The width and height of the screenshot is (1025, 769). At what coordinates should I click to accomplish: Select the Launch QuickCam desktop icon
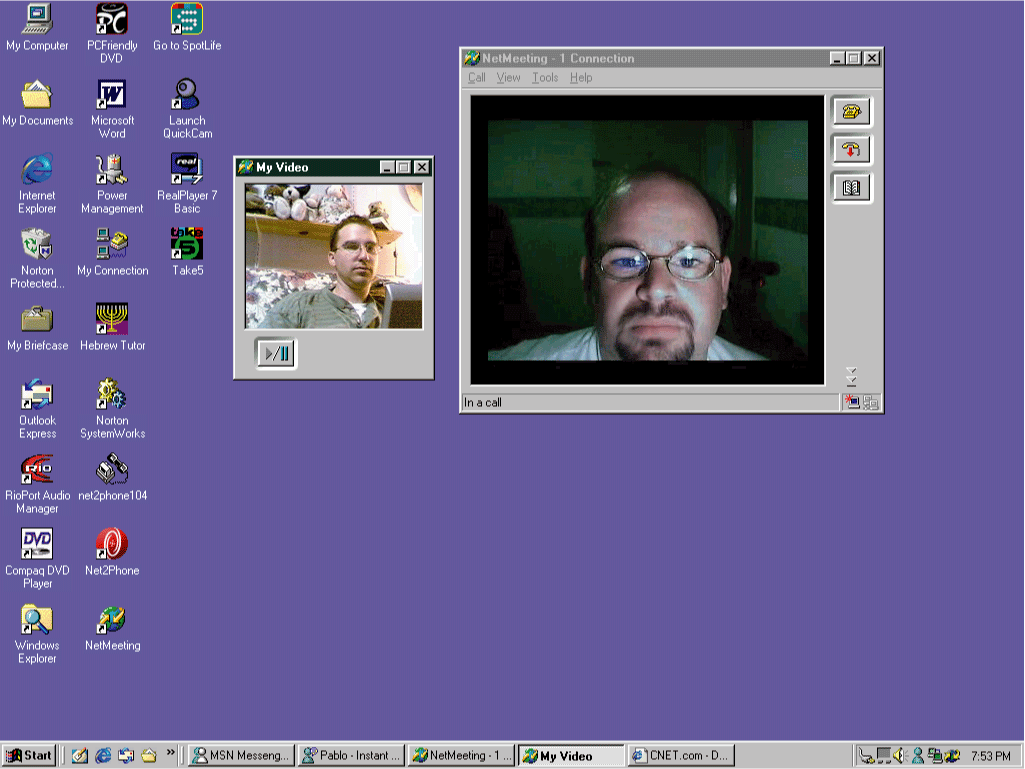click(187, 109)
